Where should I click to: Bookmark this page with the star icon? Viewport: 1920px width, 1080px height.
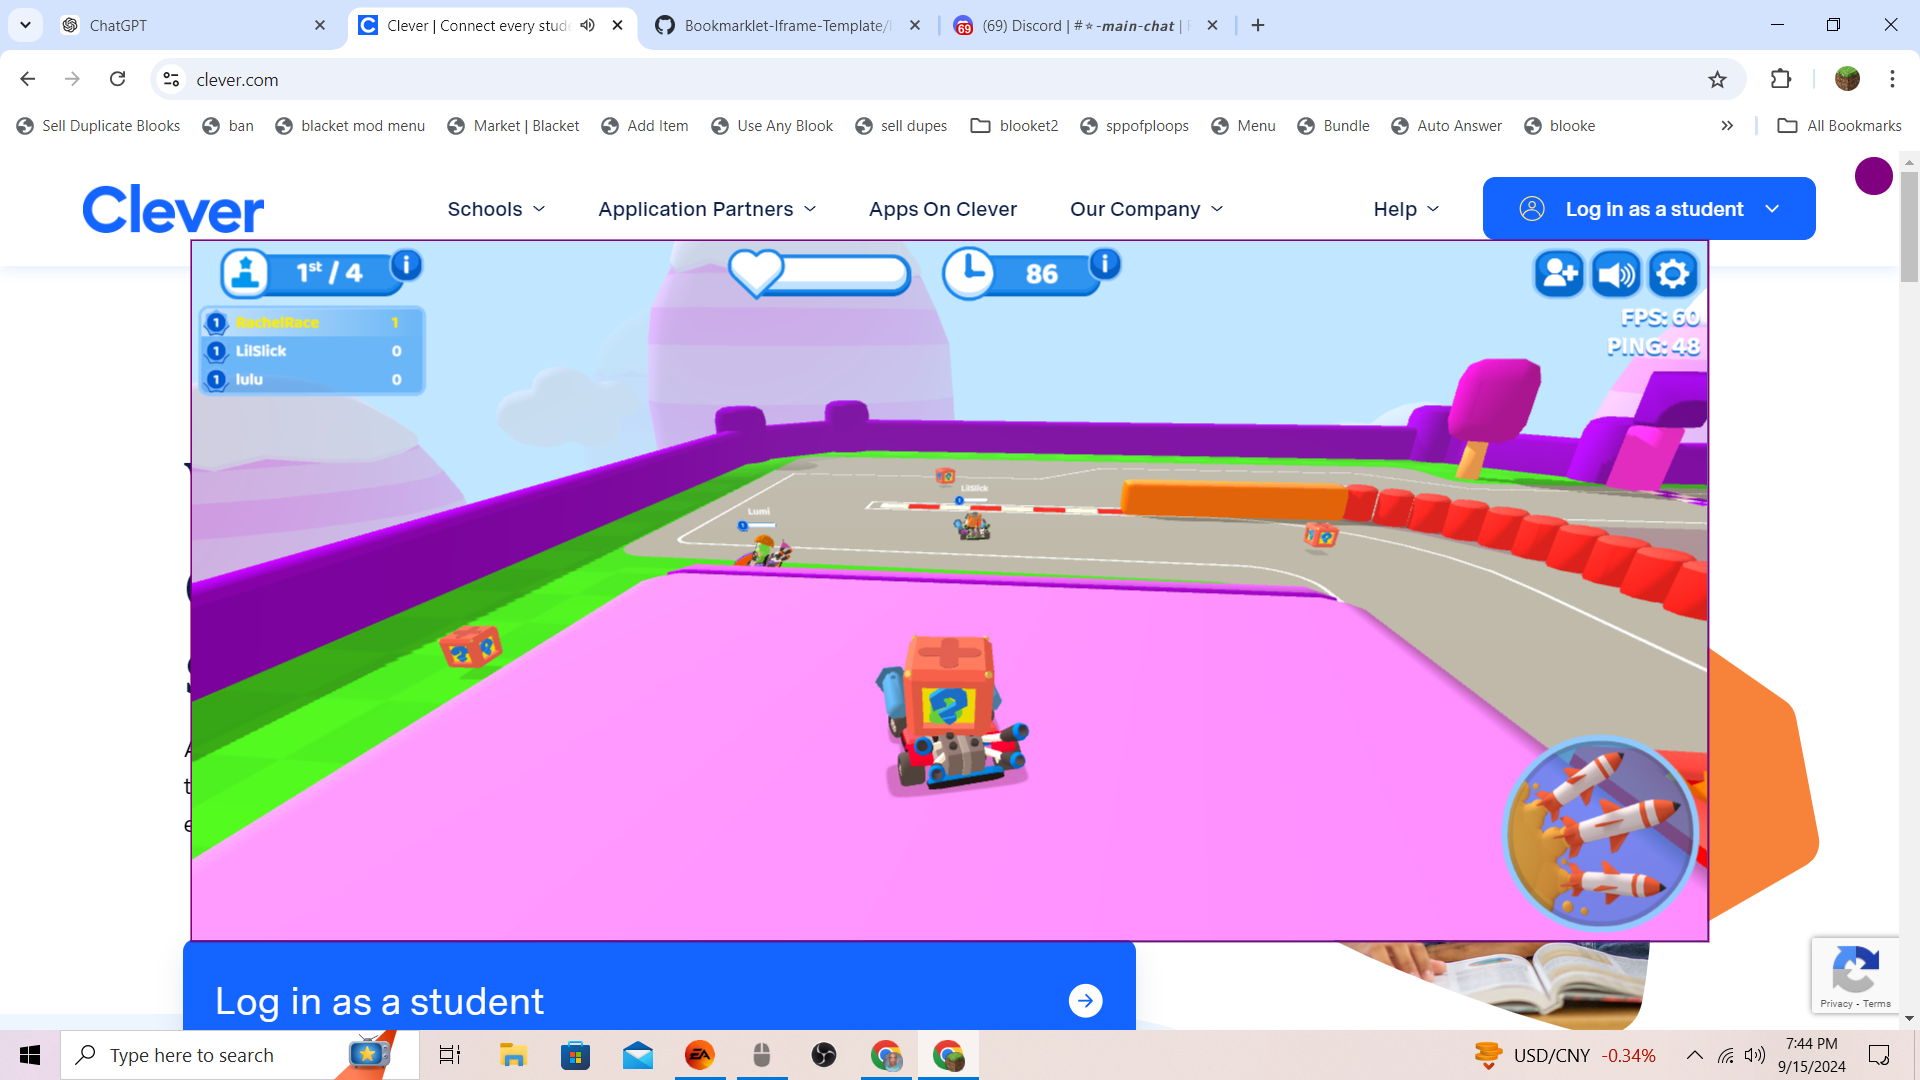(1717, 80)
